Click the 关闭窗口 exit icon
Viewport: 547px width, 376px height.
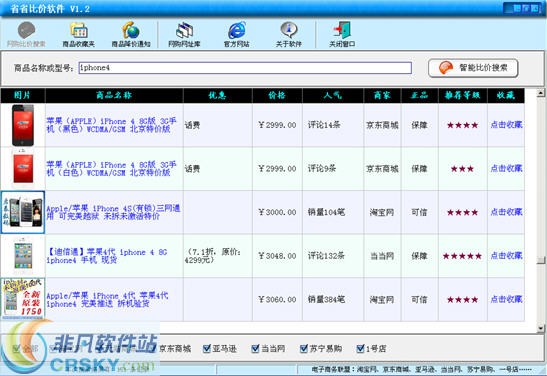coord(342,34)
